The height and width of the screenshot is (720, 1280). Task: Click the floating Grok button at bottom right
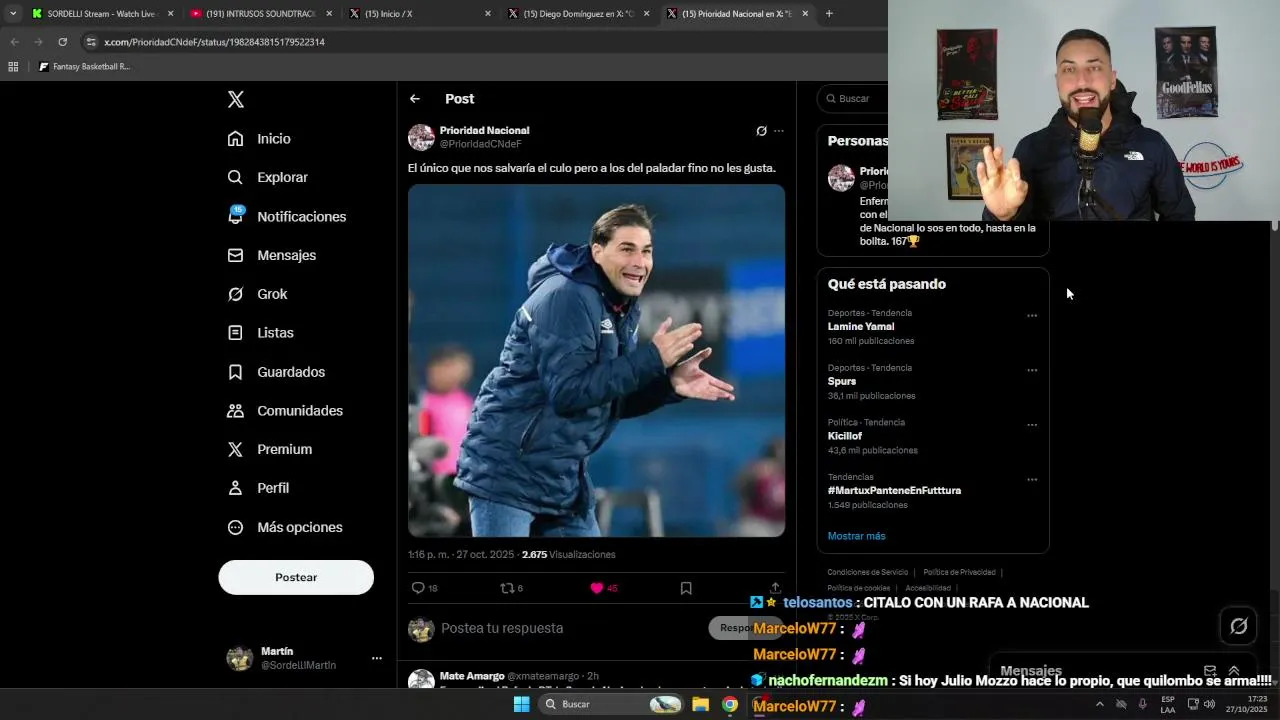click(x=1239, y=626)
